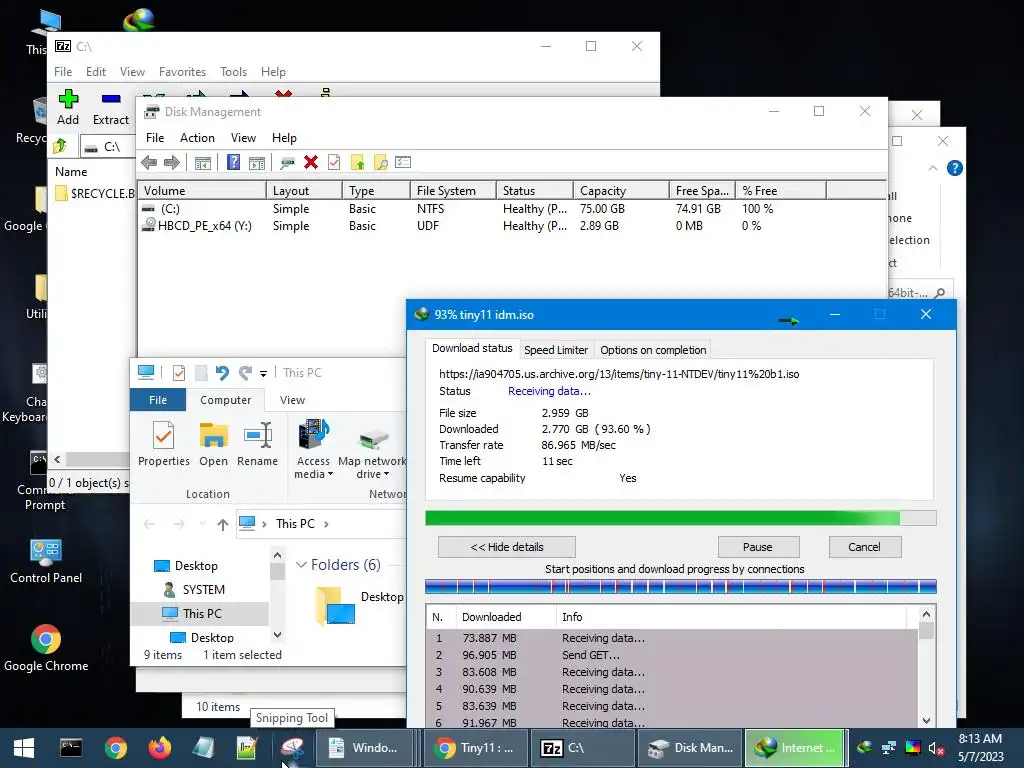Open the File tab in This PC window
The image size is (1024, 768).
pyautogui.click(x=158, y=400)
